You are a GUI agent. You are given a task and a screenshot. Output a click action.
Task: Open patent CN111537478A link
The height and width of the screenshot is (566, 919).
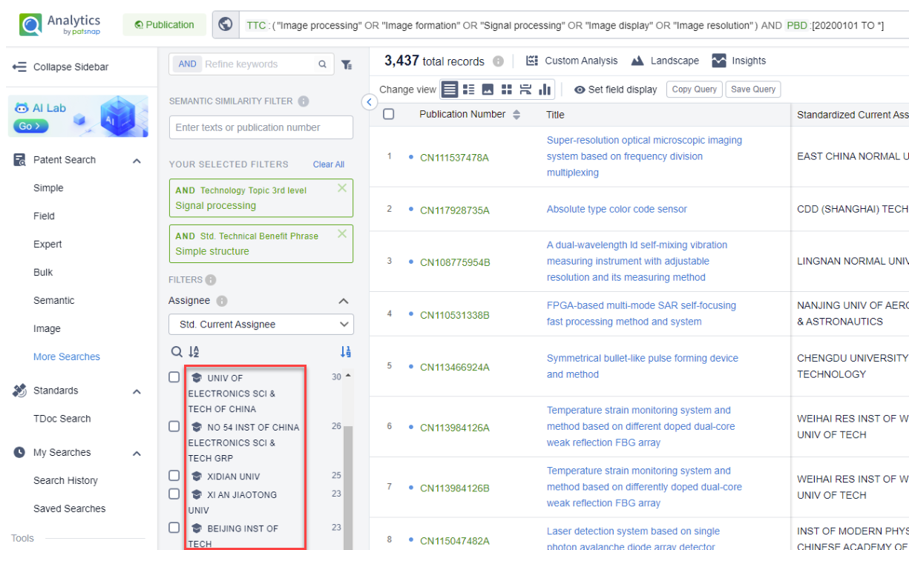[454, 158]
